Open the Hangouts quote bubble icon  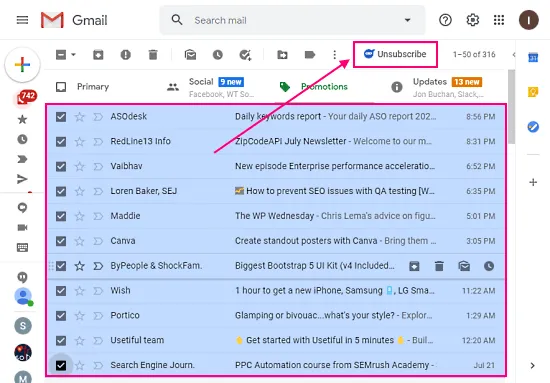point(22,277)
